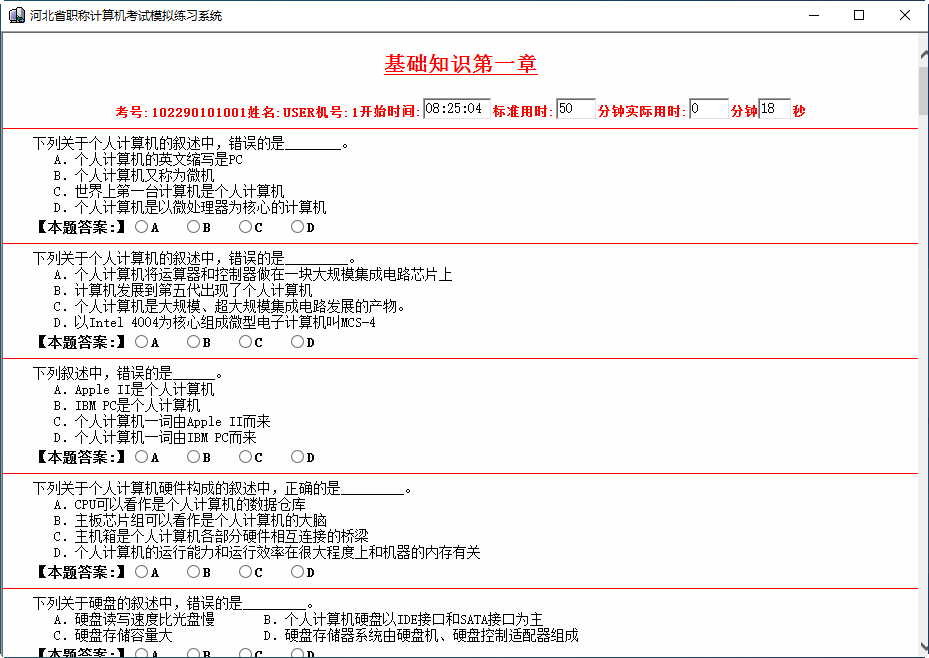This screenshot has width=929, height=658.
Task: Click option text 个人计算机一词由IBM PC而来
Action: pyautogui.click(x=165, y=437)
